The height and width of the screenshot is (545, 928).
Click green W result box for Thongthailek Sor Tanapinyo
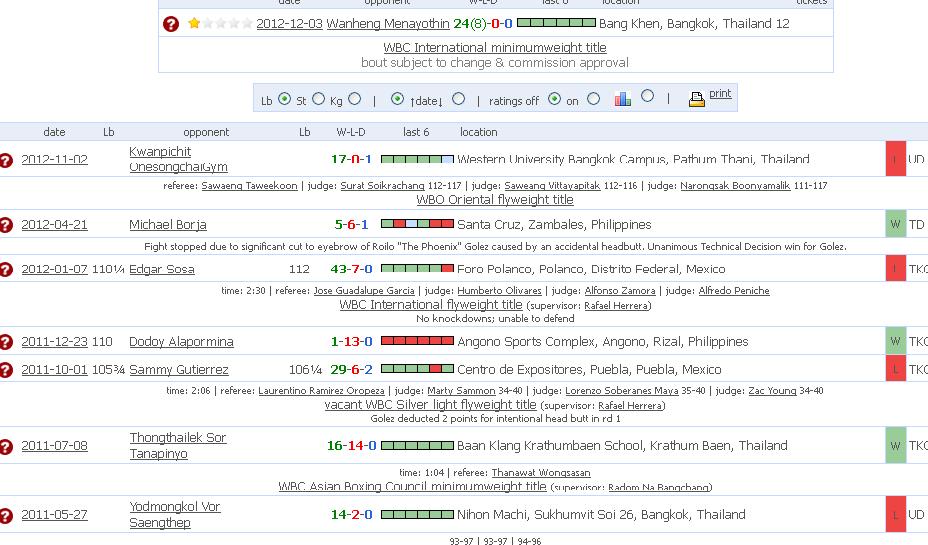895,445
